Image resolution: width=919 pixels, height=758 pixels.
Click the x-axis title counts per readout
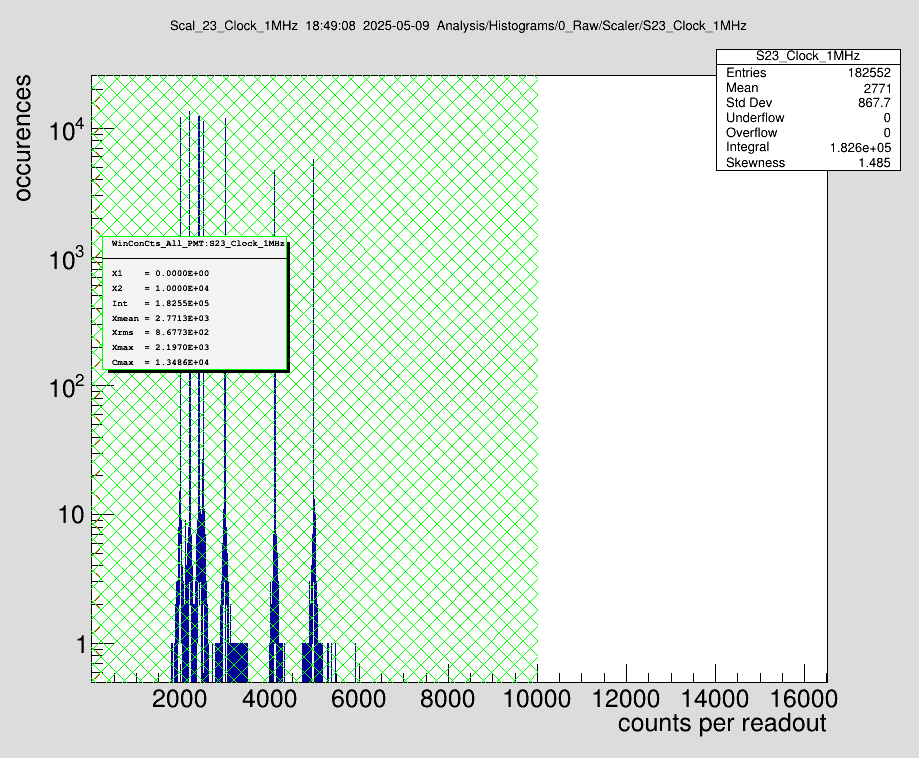(721, 723)
